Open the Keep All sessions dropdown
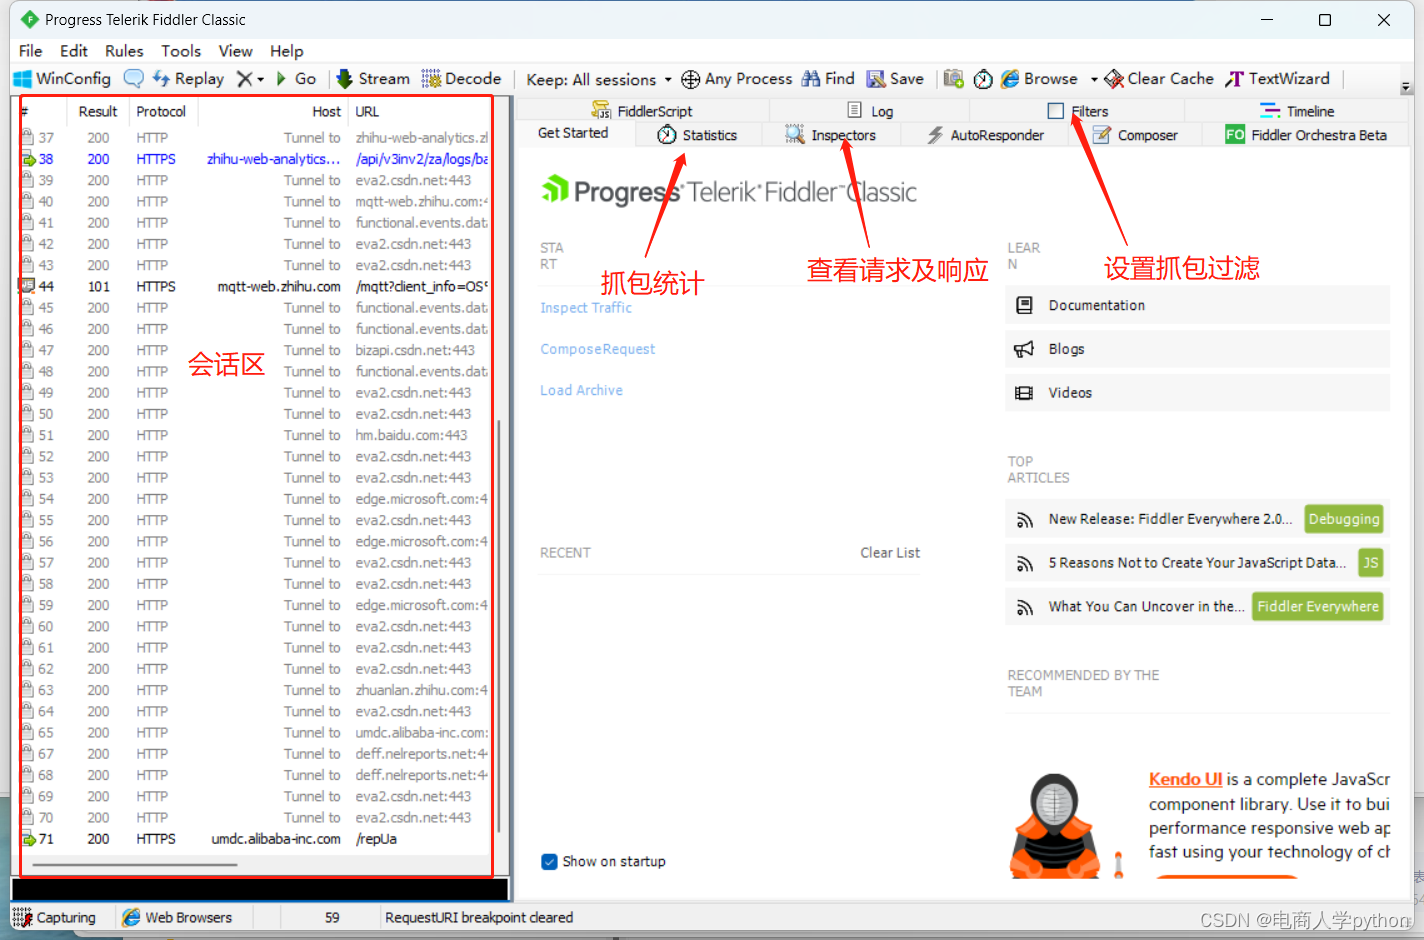Viewport: 1424px width, 940px height. pyautogui.click(x=599, y=79)
